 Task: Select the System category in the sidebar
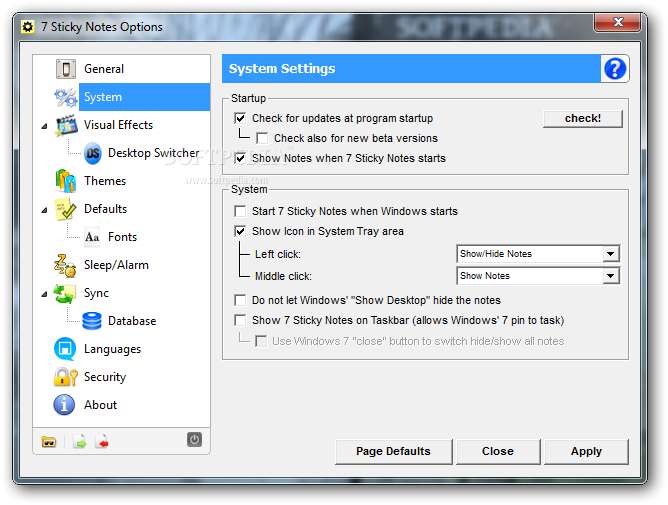[x=145, y=97]
